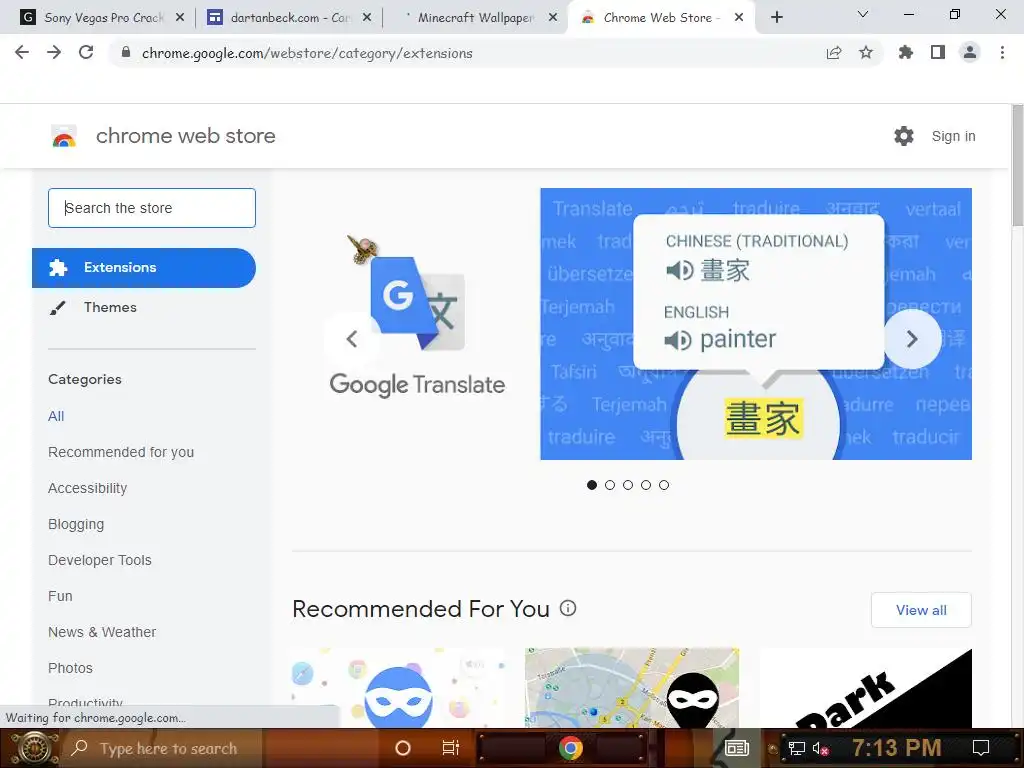Open the blue masked-face extension card
Viewport: 1024px width, 768px height.
click(398, 688)
